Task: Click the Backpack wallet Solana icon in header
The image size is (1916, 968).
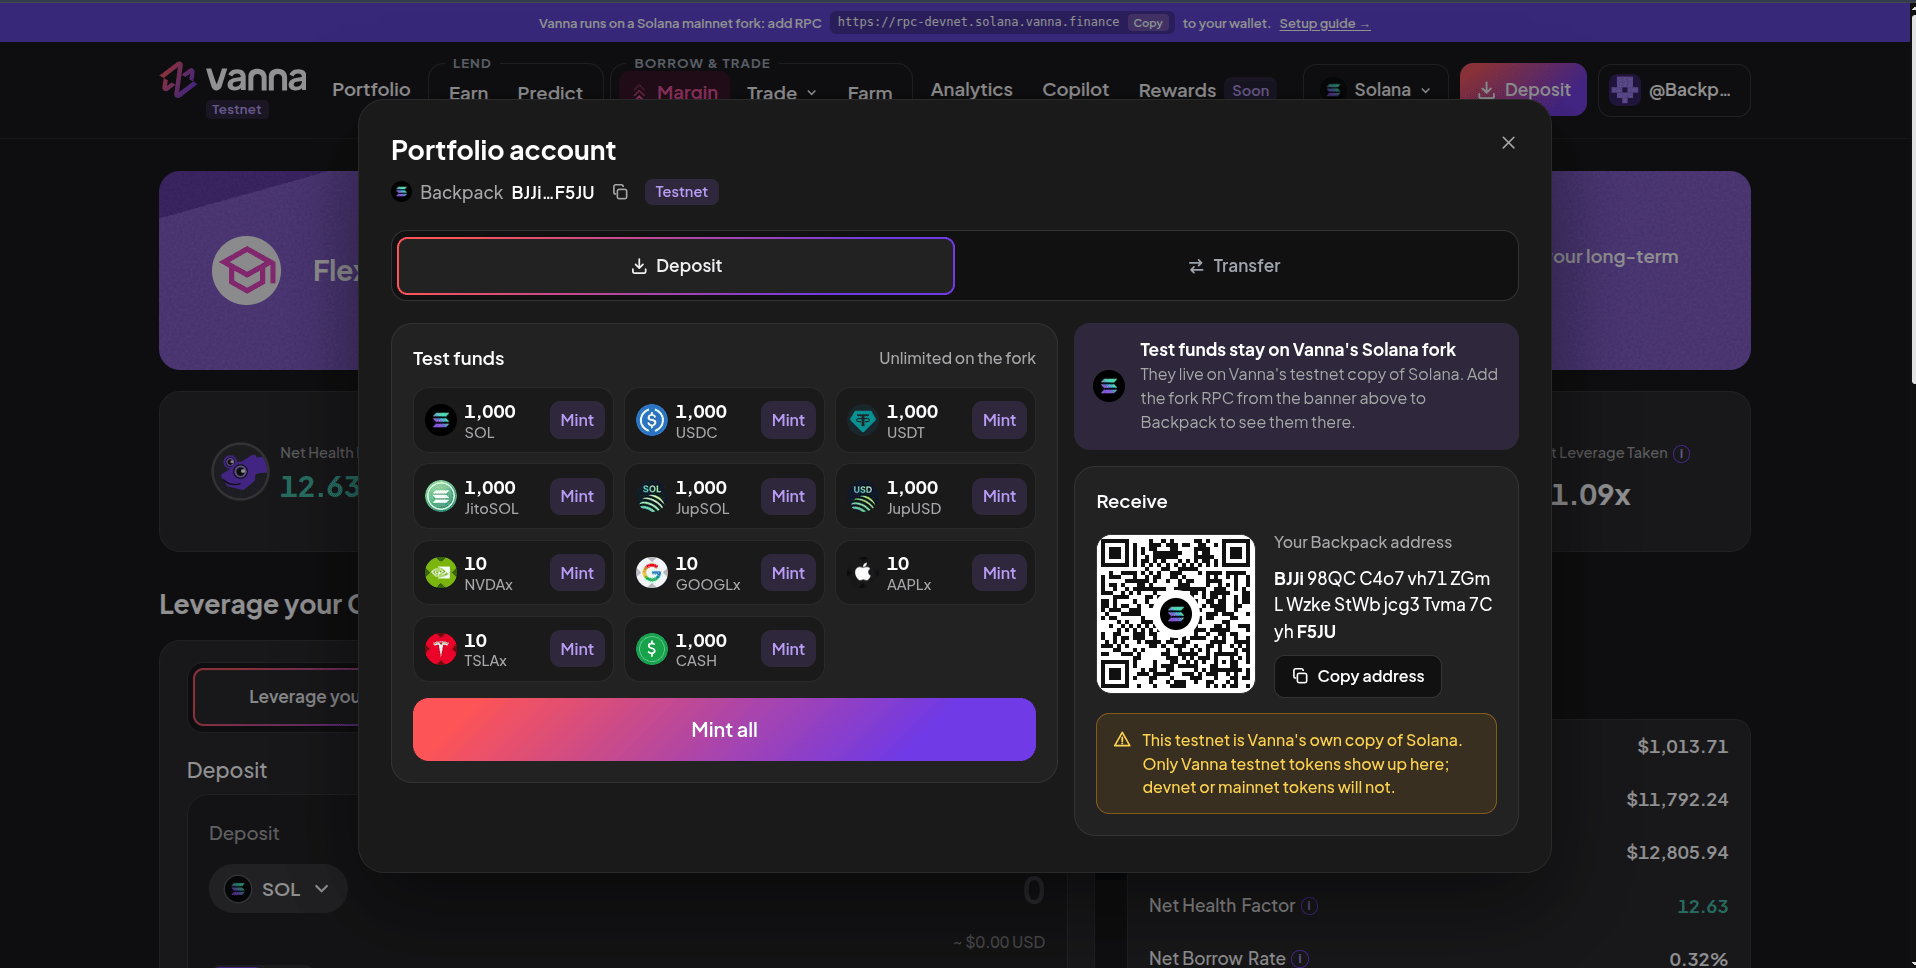Action: (402, 192)
